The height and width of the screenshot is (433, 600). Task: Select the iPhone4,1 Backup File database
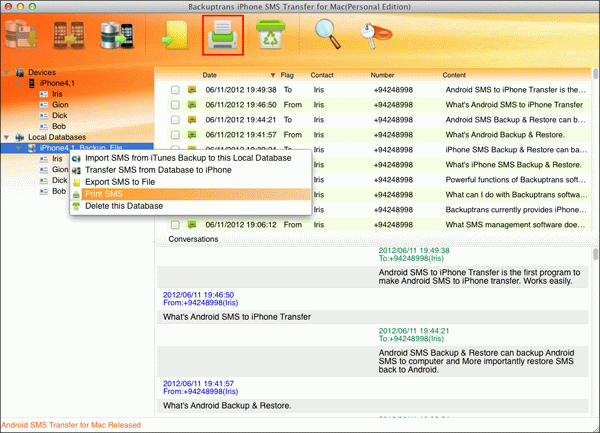80,148
